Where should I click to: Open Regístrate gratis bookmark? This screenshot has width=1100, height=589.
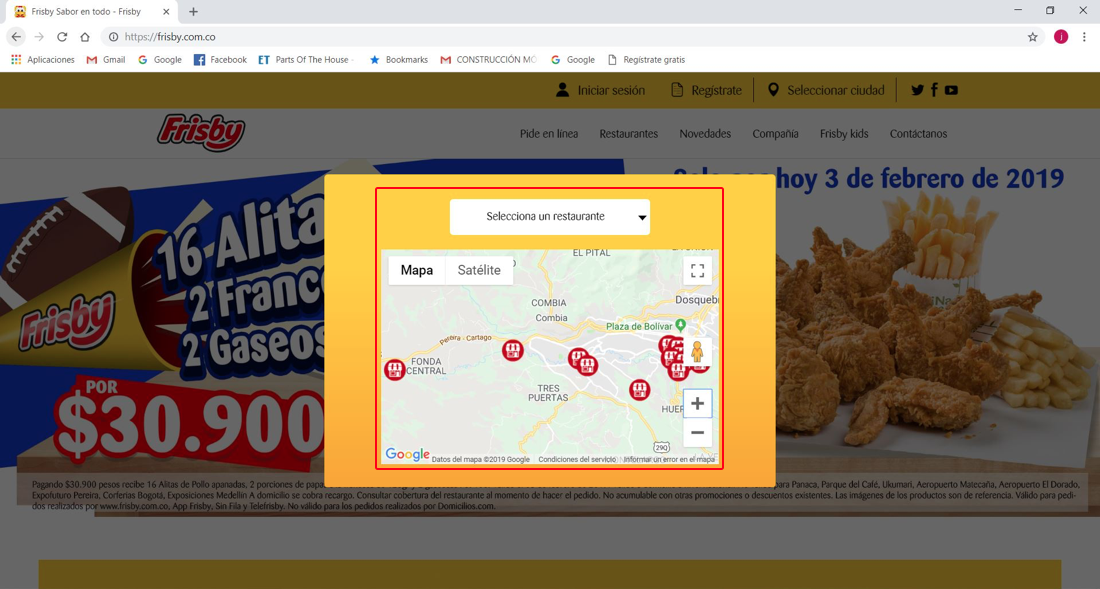[x=646, y=60]
